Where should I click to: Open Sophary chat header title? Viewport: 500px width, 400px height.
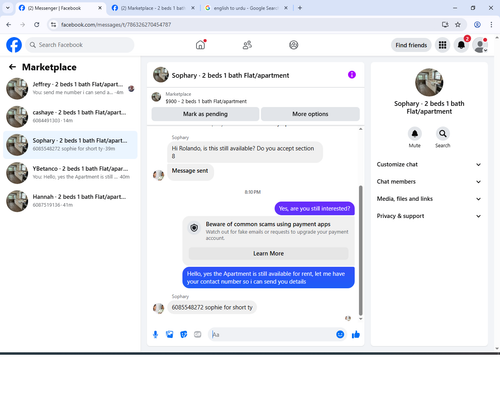point(230,75)
